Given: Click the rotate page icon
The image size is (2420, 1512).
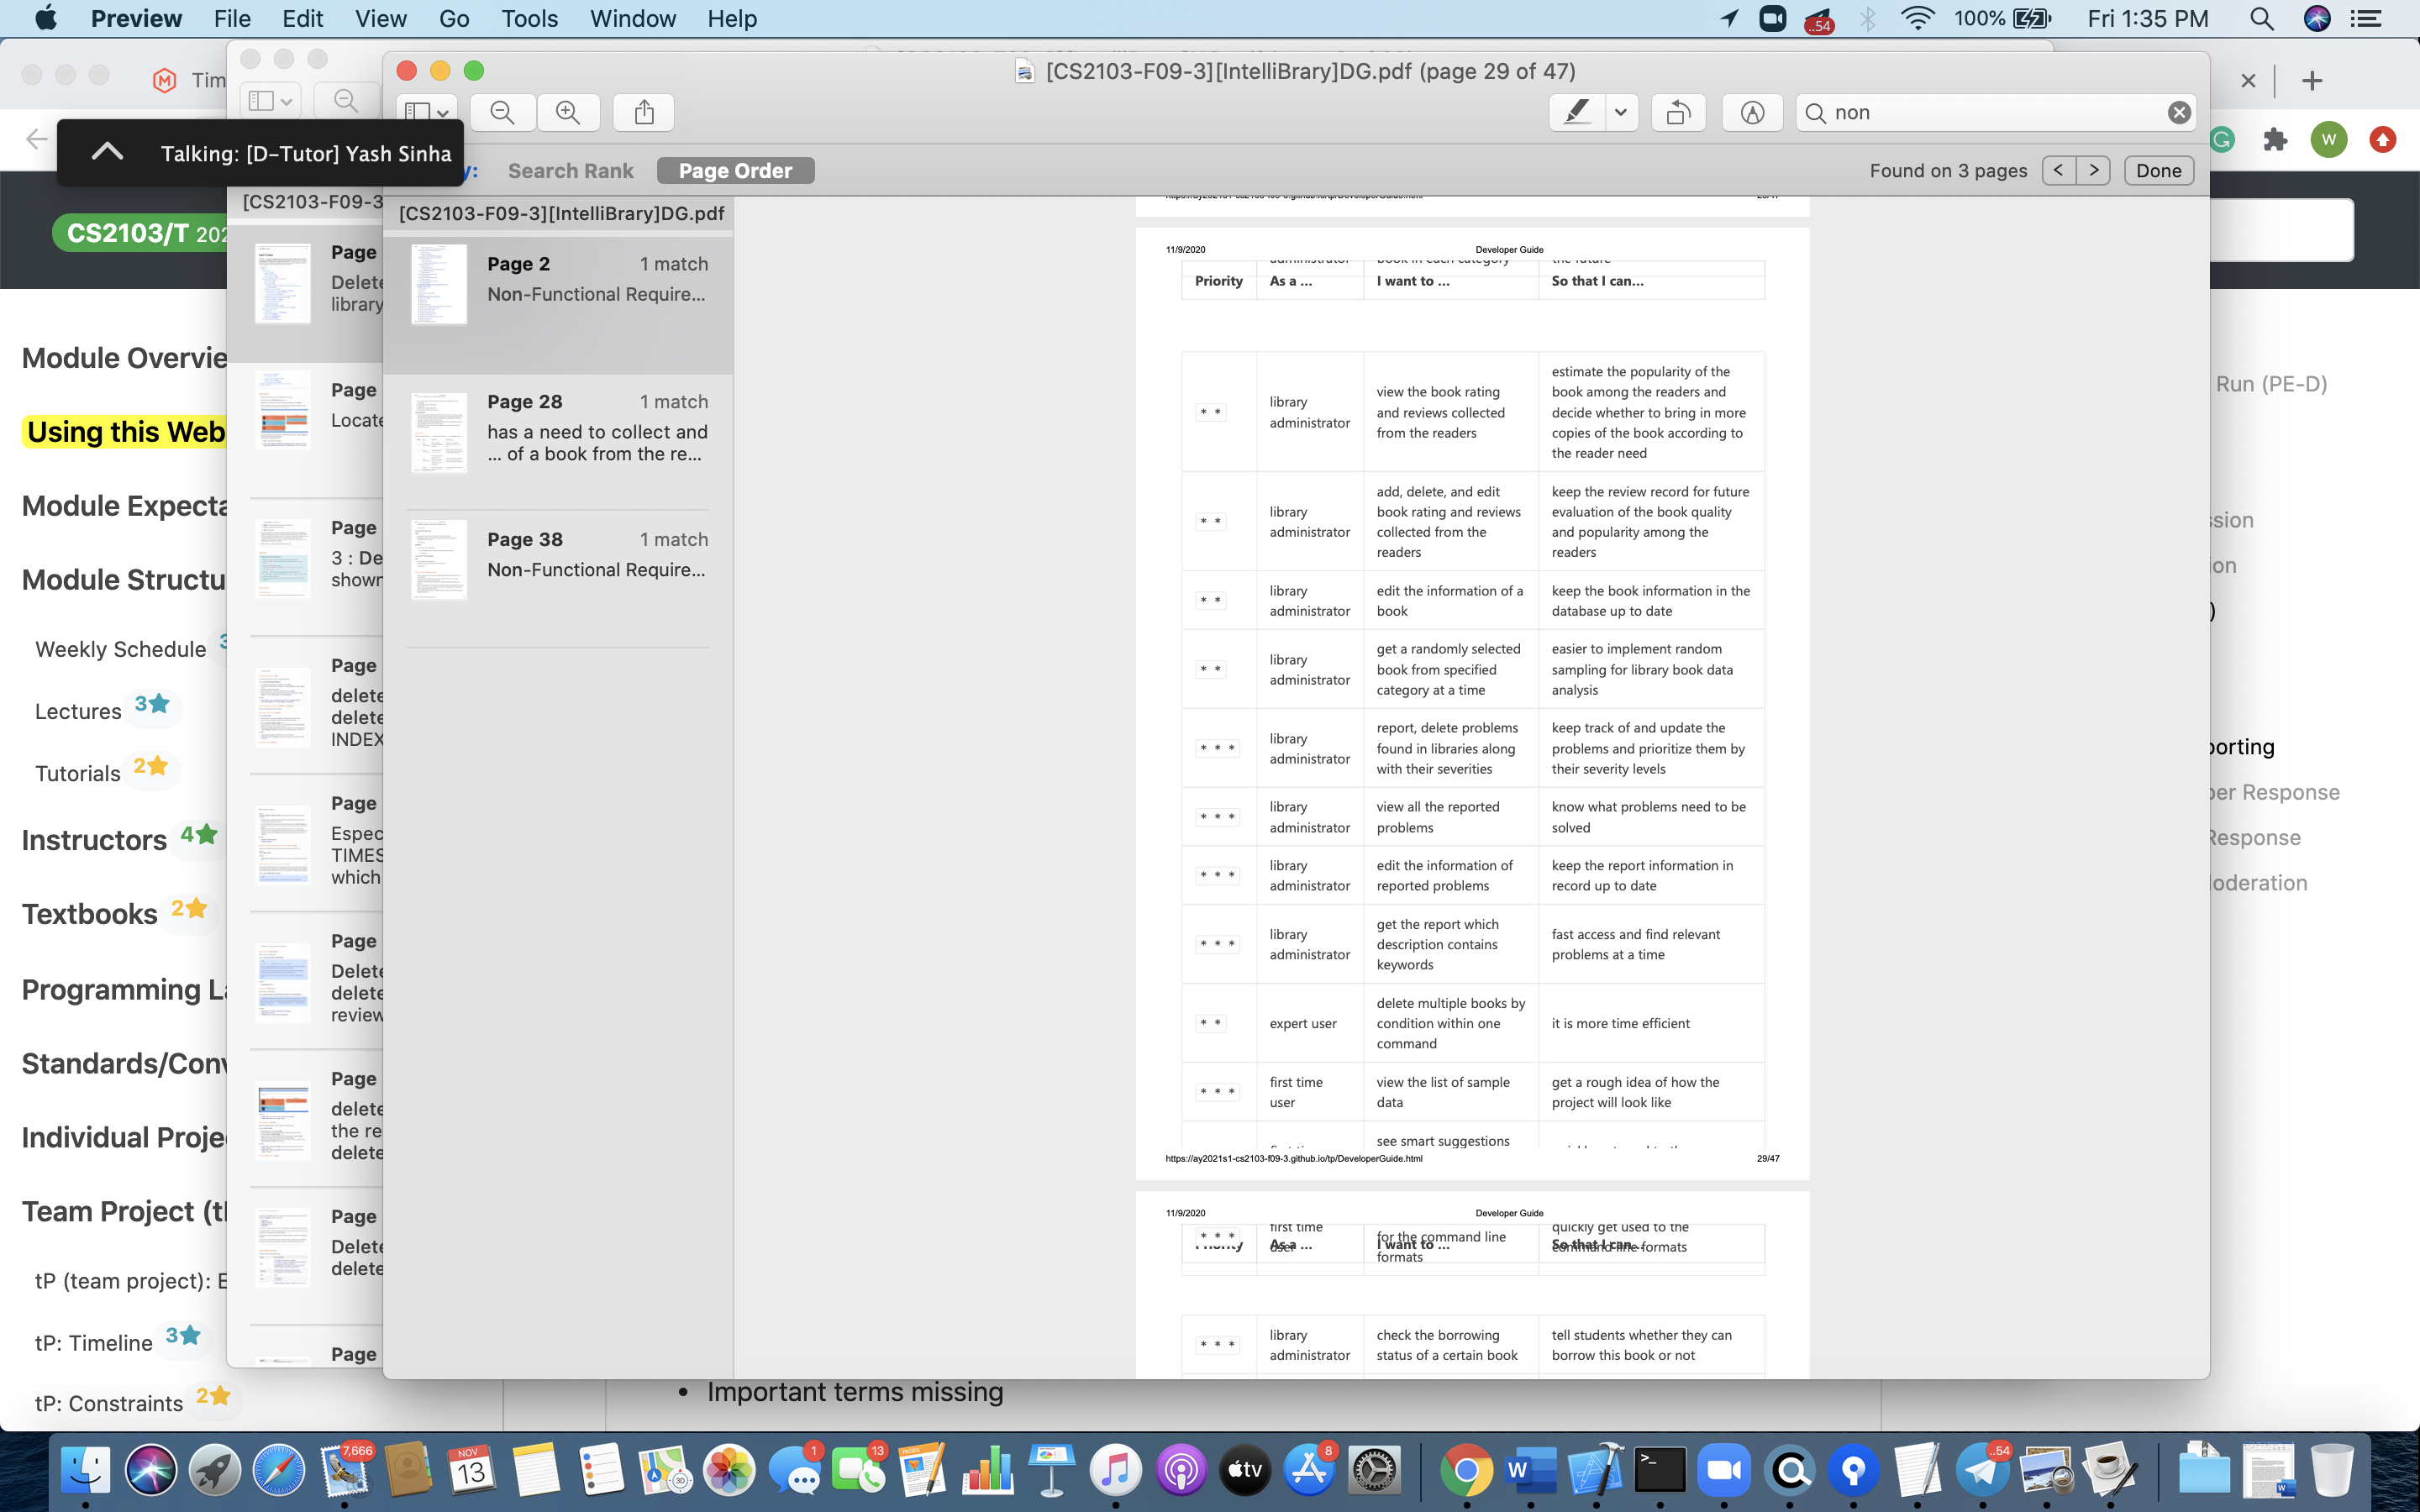Looking at the screenshot, I should [1678, 113].
